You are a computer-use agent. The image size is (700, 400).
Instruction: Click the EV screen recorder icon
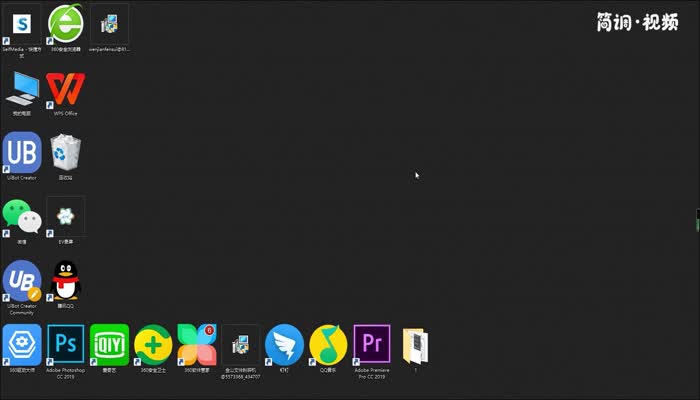point(66,216)
